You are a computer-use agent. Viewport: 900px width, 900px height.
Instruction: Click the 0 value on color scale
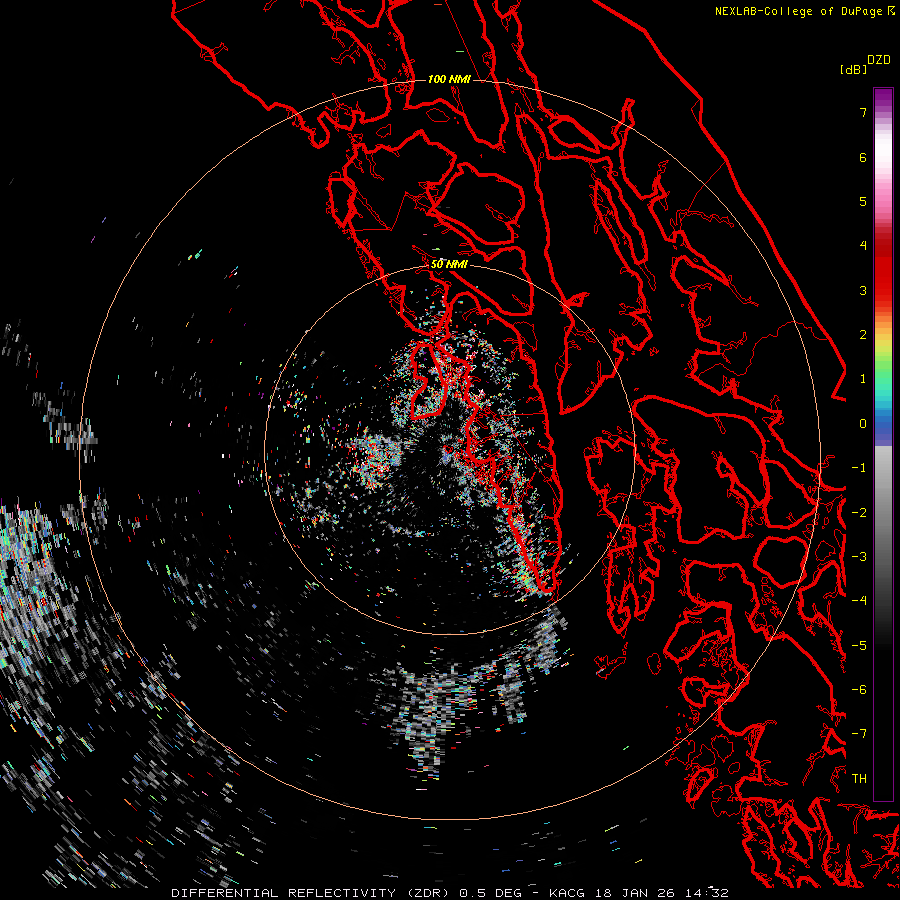tap(863, 424)
